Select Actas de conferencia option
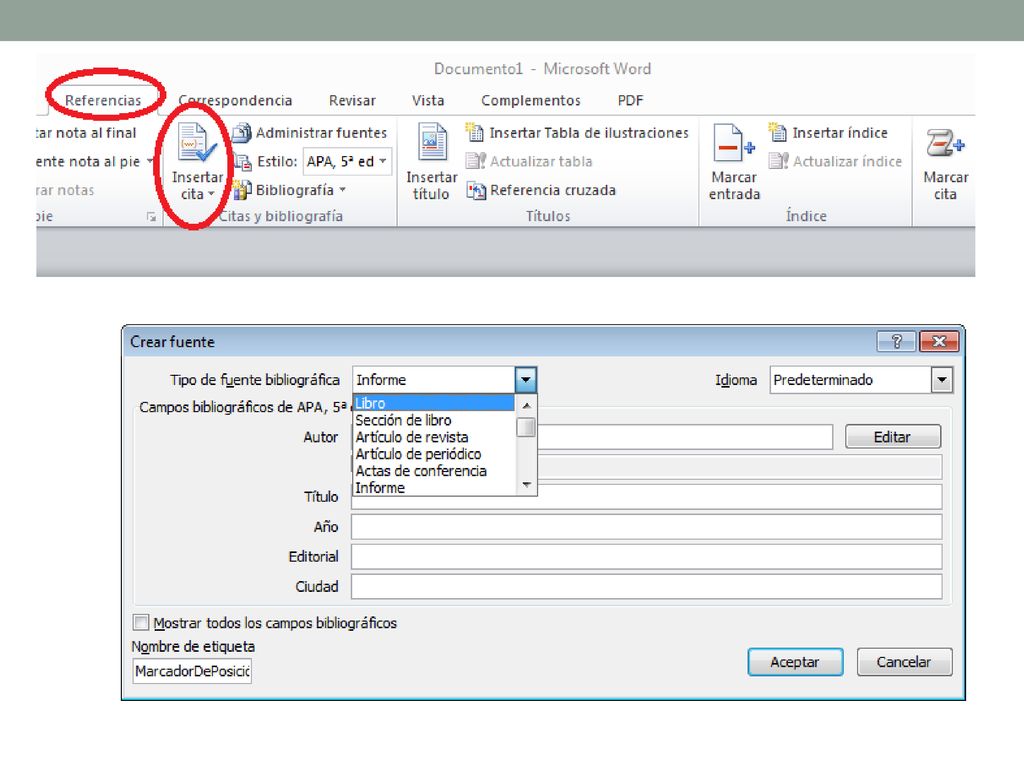The image size is (1024, 768). click(x=434, y=471)
